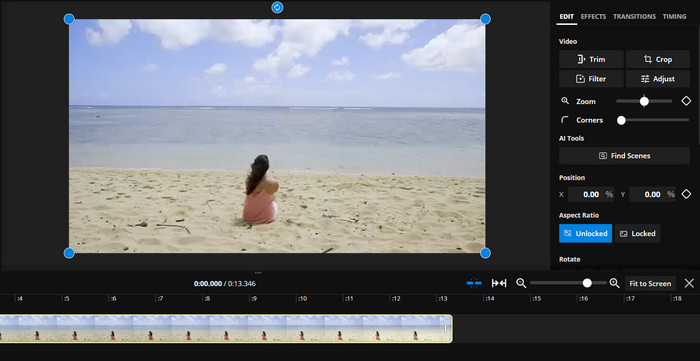This screenshot has height=361, width=700.
Task: Set aspect ratio to Unlocked
Action: pos(585,233)
